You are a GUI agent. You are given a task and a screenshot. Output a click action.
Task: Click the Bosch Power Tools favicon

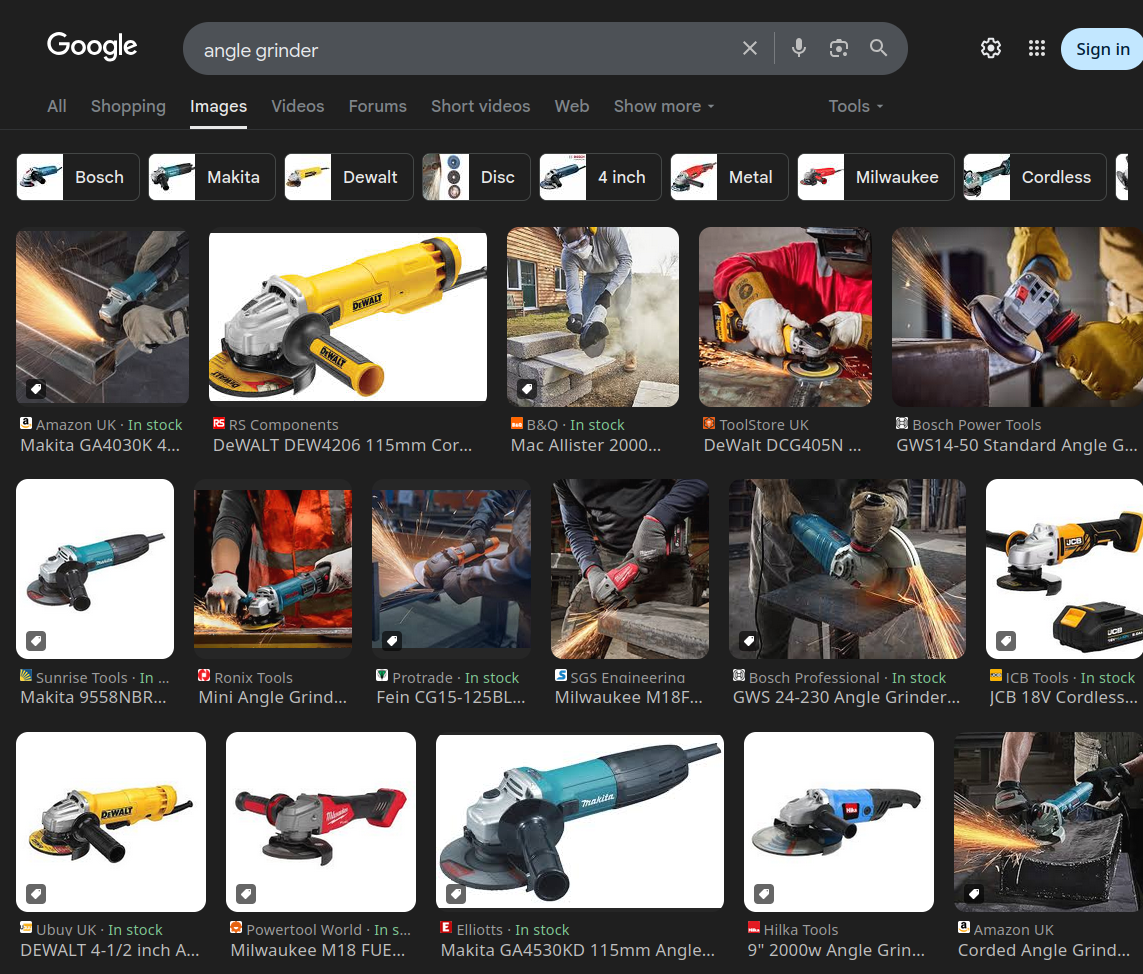point(902,423)
